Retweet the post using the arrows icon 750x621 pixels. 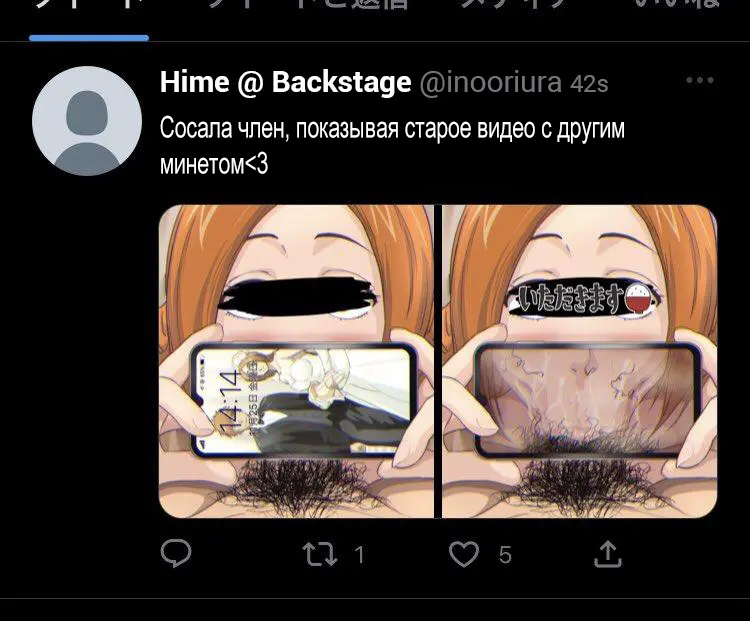[320, 554]
